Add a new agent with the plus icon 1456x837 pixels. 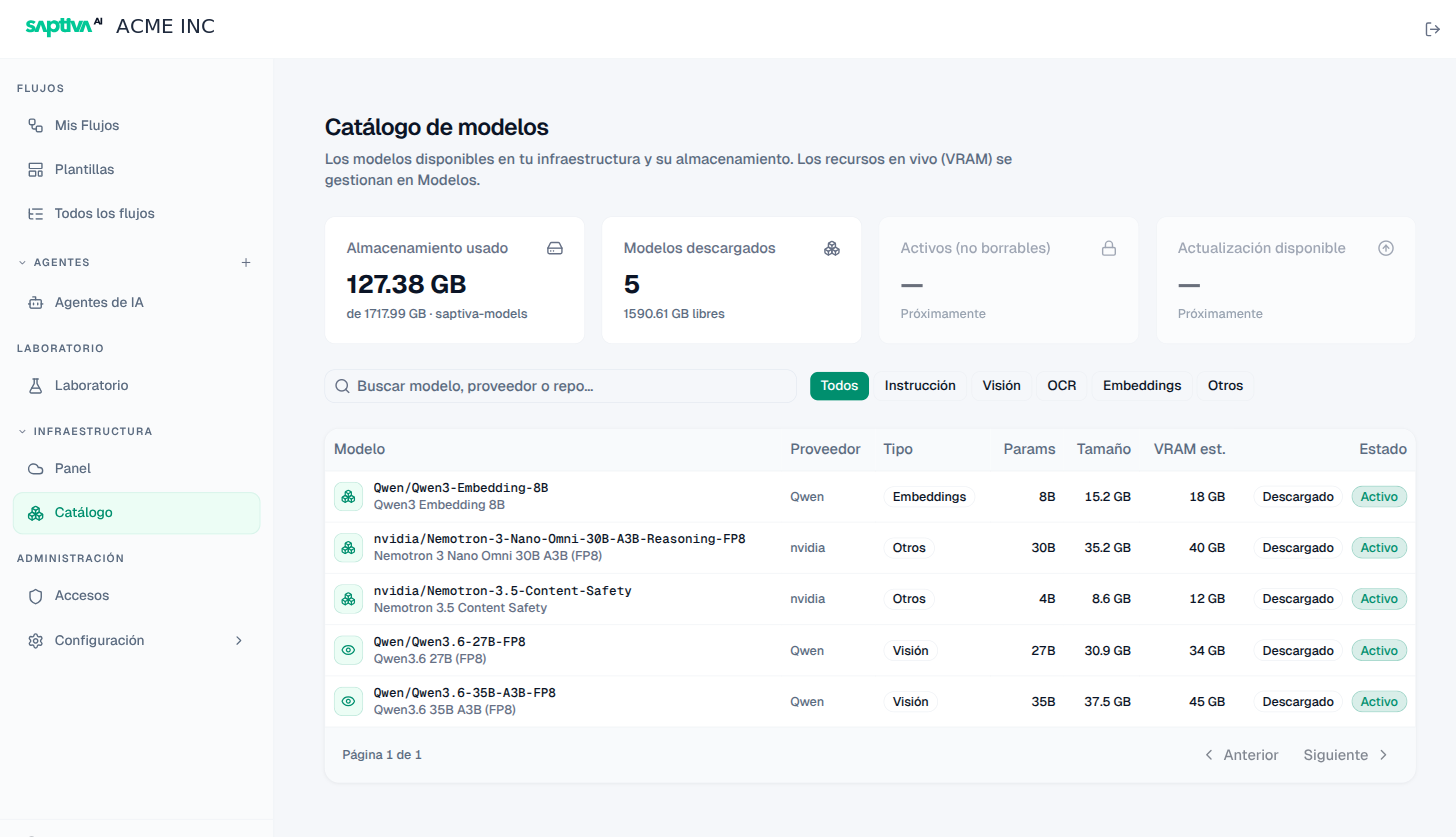(x=246, y=263)
